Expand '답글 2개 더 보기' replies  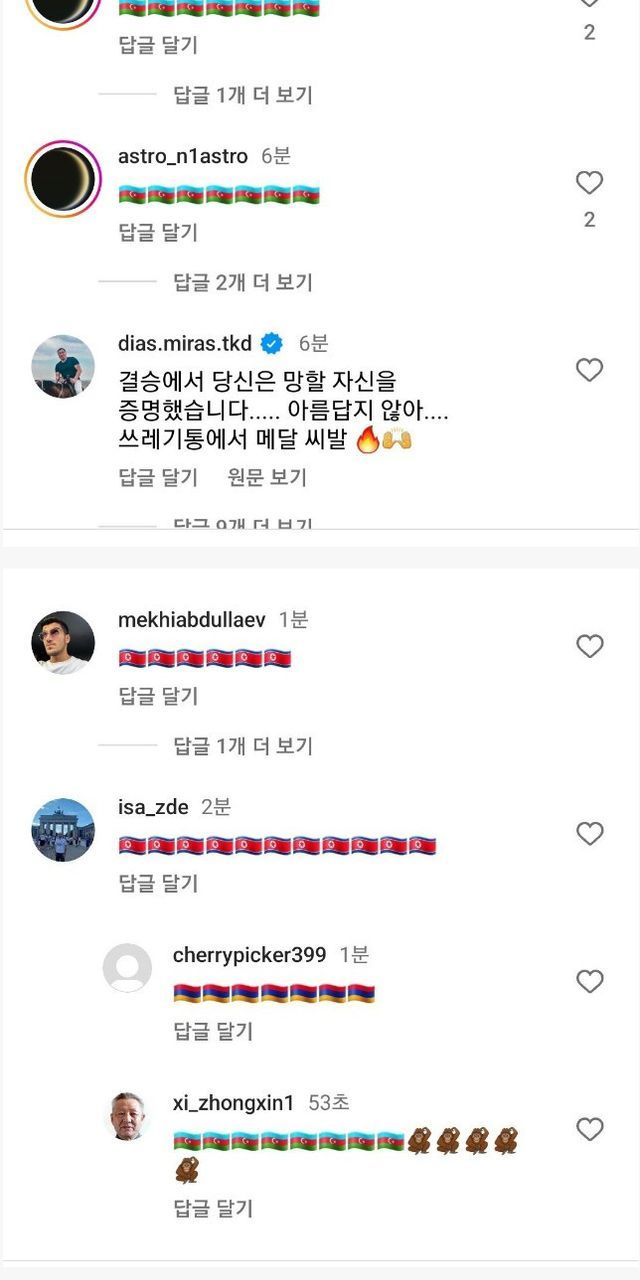[x=243, y=282]
